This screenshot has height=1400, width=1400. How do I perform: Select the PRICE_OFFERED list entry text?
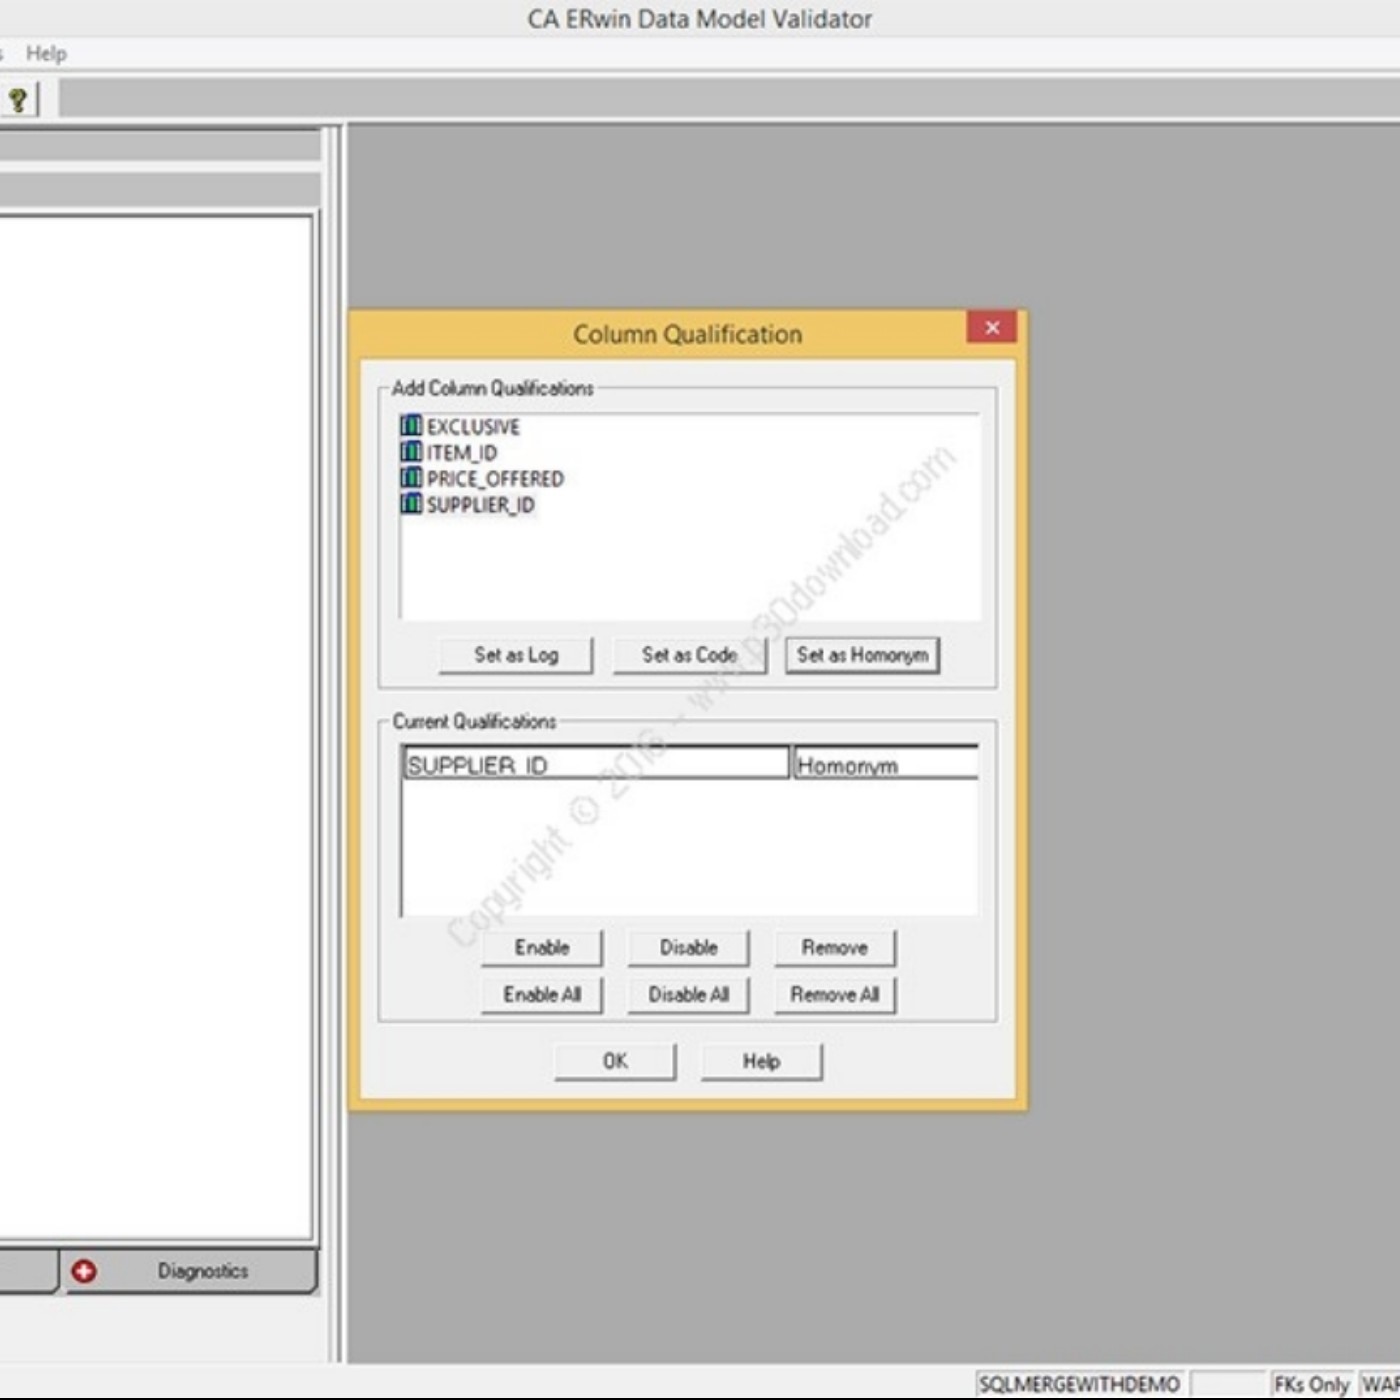pyautogui.click(x=495, y=479)
